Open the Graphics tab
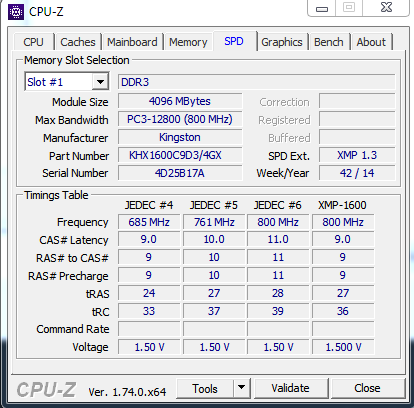Image resolution: width=414 pixels, height=408 pixels. (282, 42)
